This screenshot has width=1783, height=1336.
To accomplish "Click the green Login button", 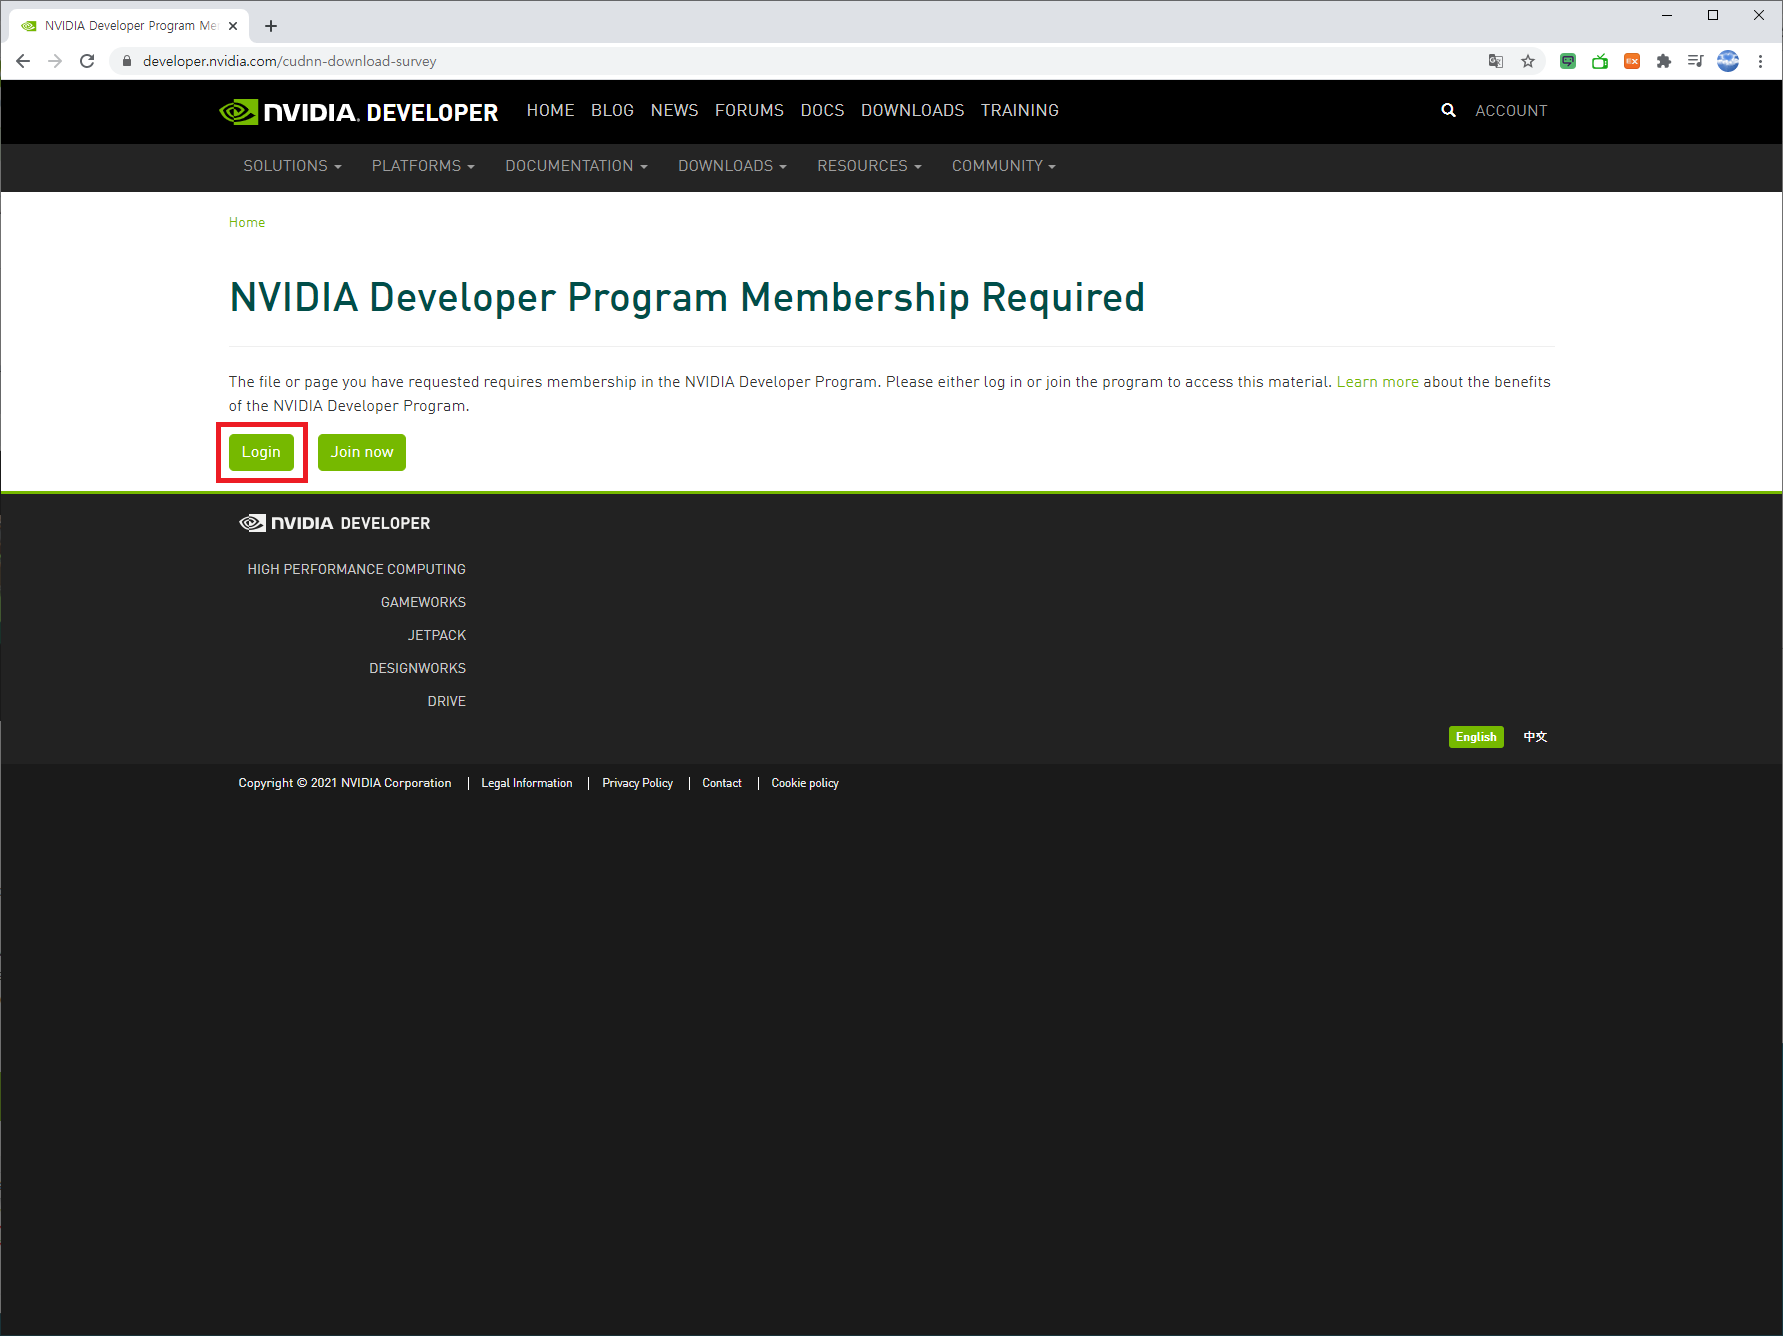I will point(261,452).
